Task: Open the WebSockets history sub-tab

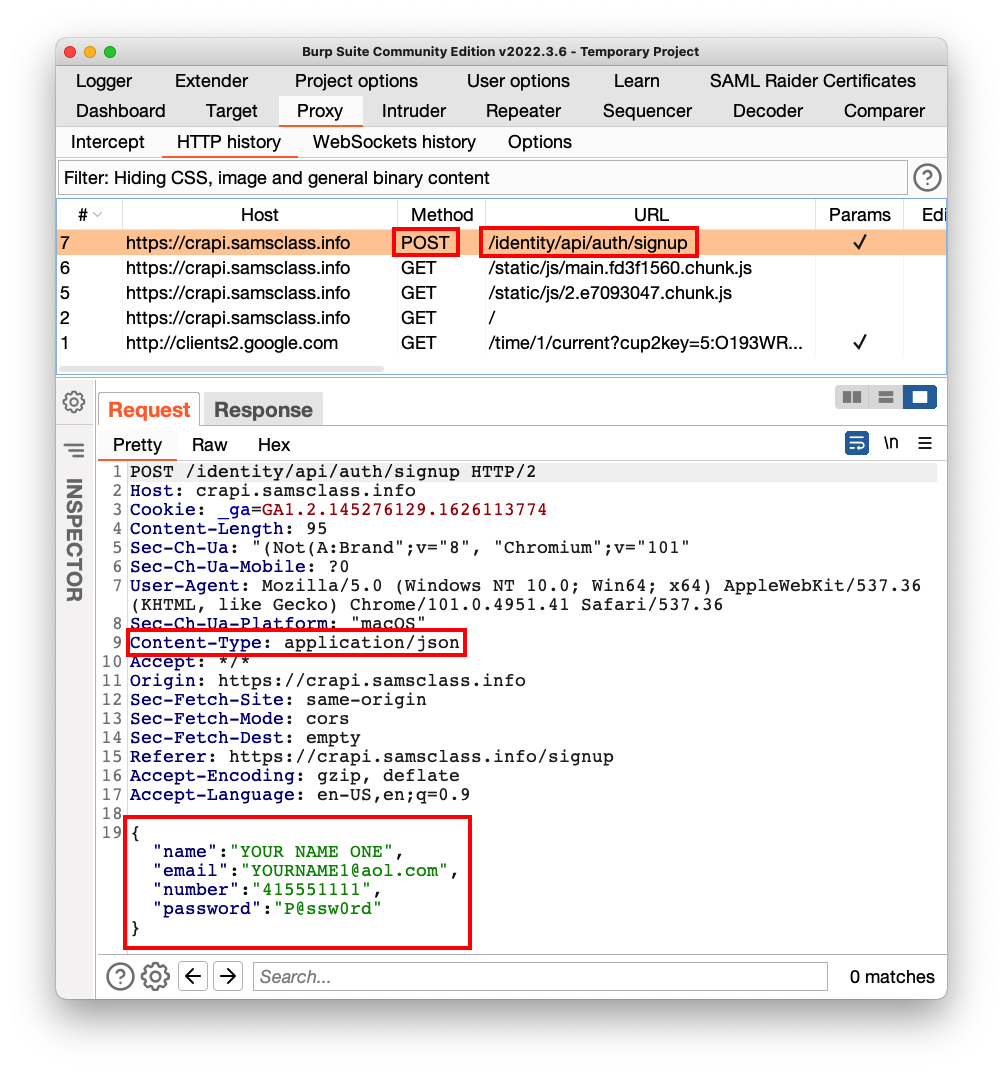Action: (x=394, y=142)
